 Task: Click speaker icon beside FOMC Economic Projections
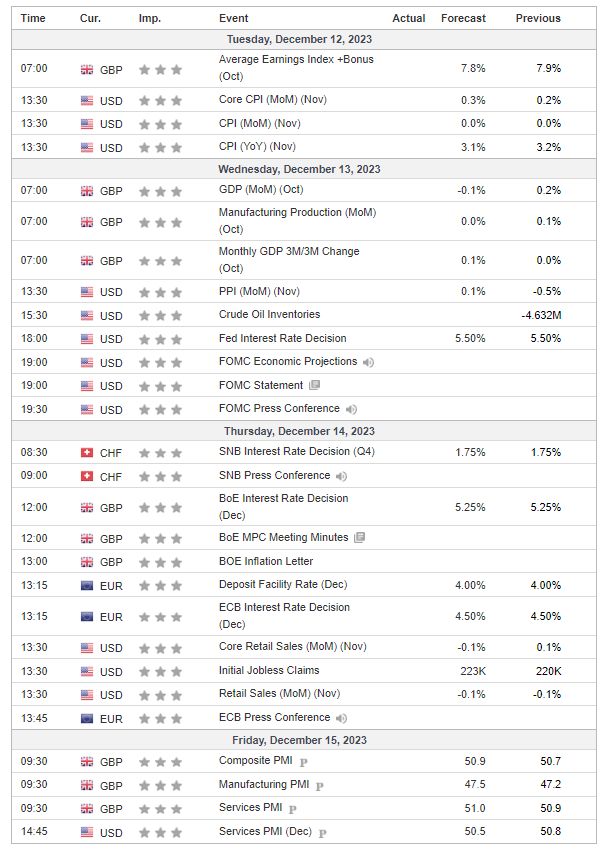(369, 362)
